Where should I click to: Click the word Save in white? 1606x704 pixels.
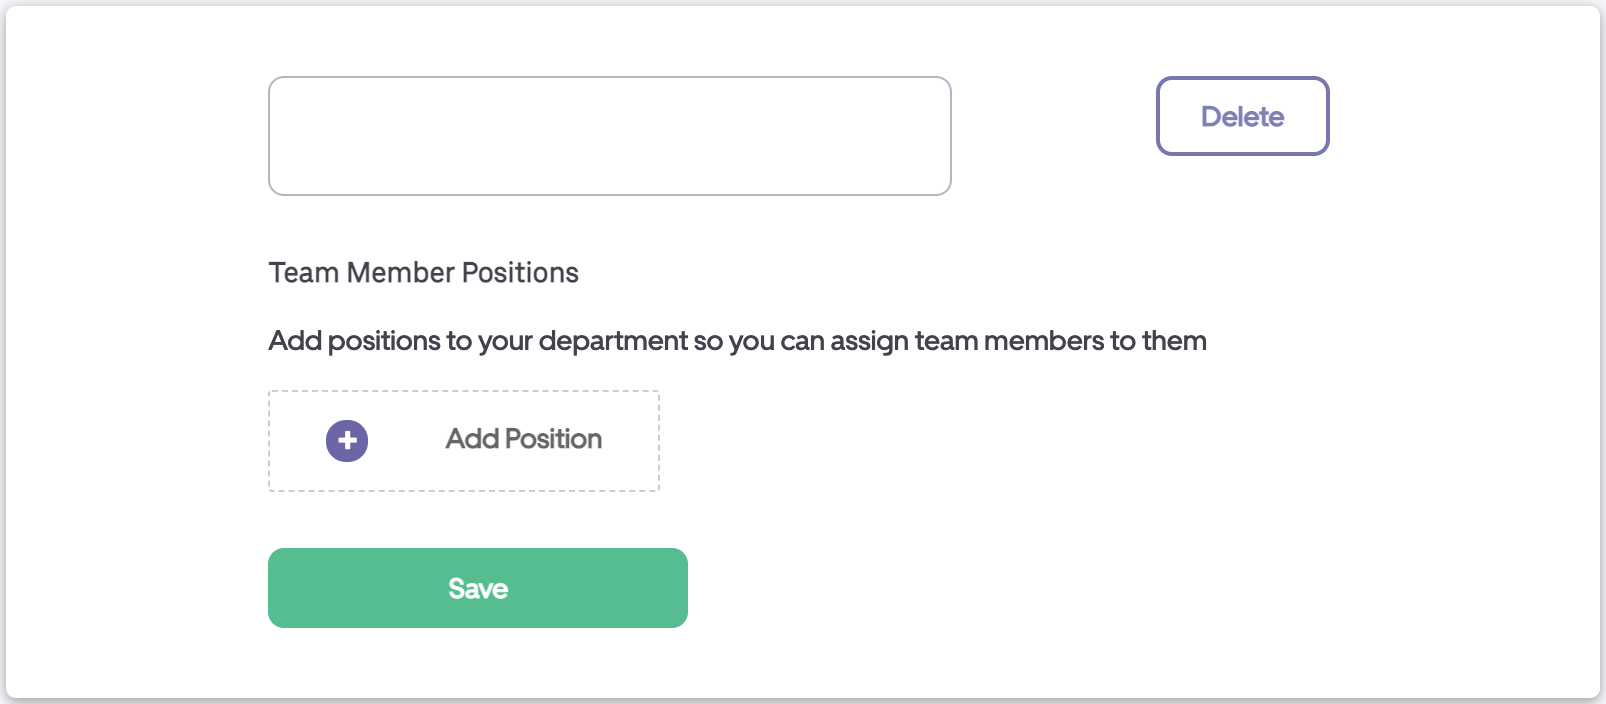[478, 589]
